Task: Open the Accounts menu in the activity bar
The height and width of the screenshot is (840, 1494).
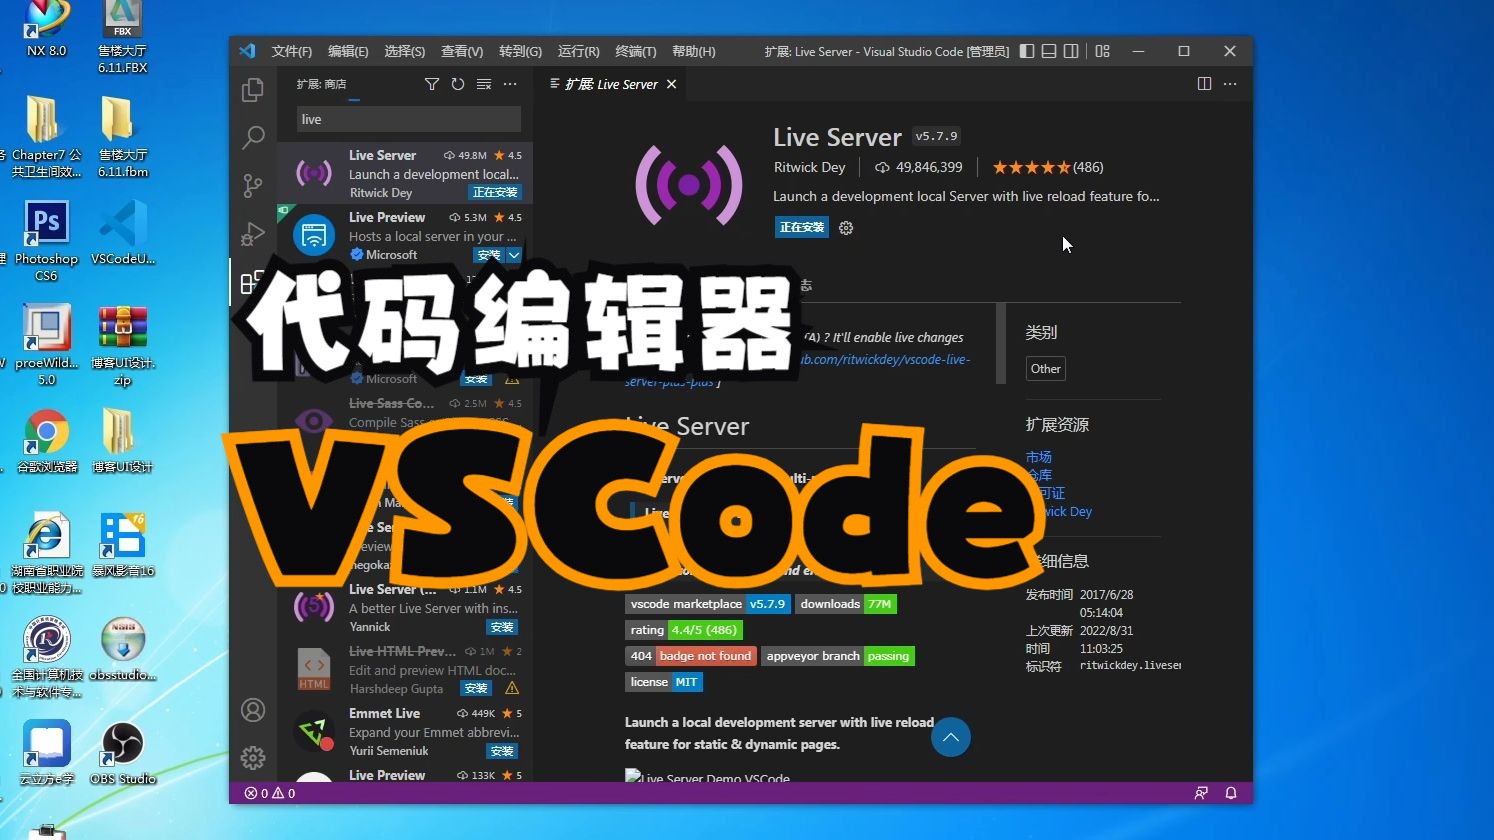Action: (253, 710)
